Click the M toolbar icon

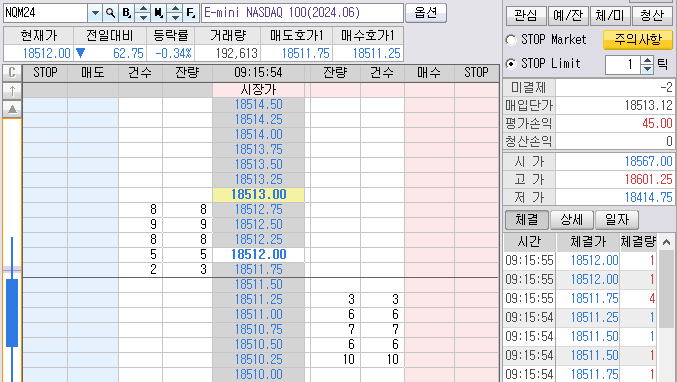(x=158, y=13)
